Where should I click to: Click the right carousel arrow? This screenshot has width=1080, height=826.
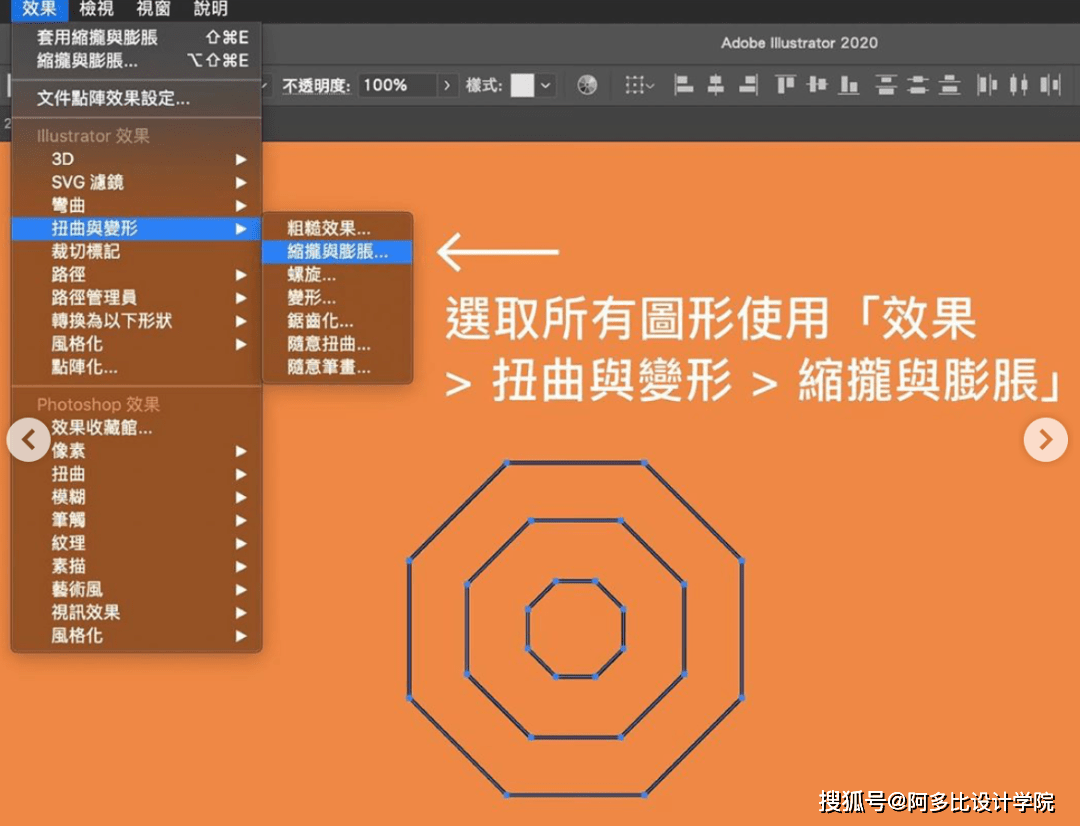coord(1045,440)
